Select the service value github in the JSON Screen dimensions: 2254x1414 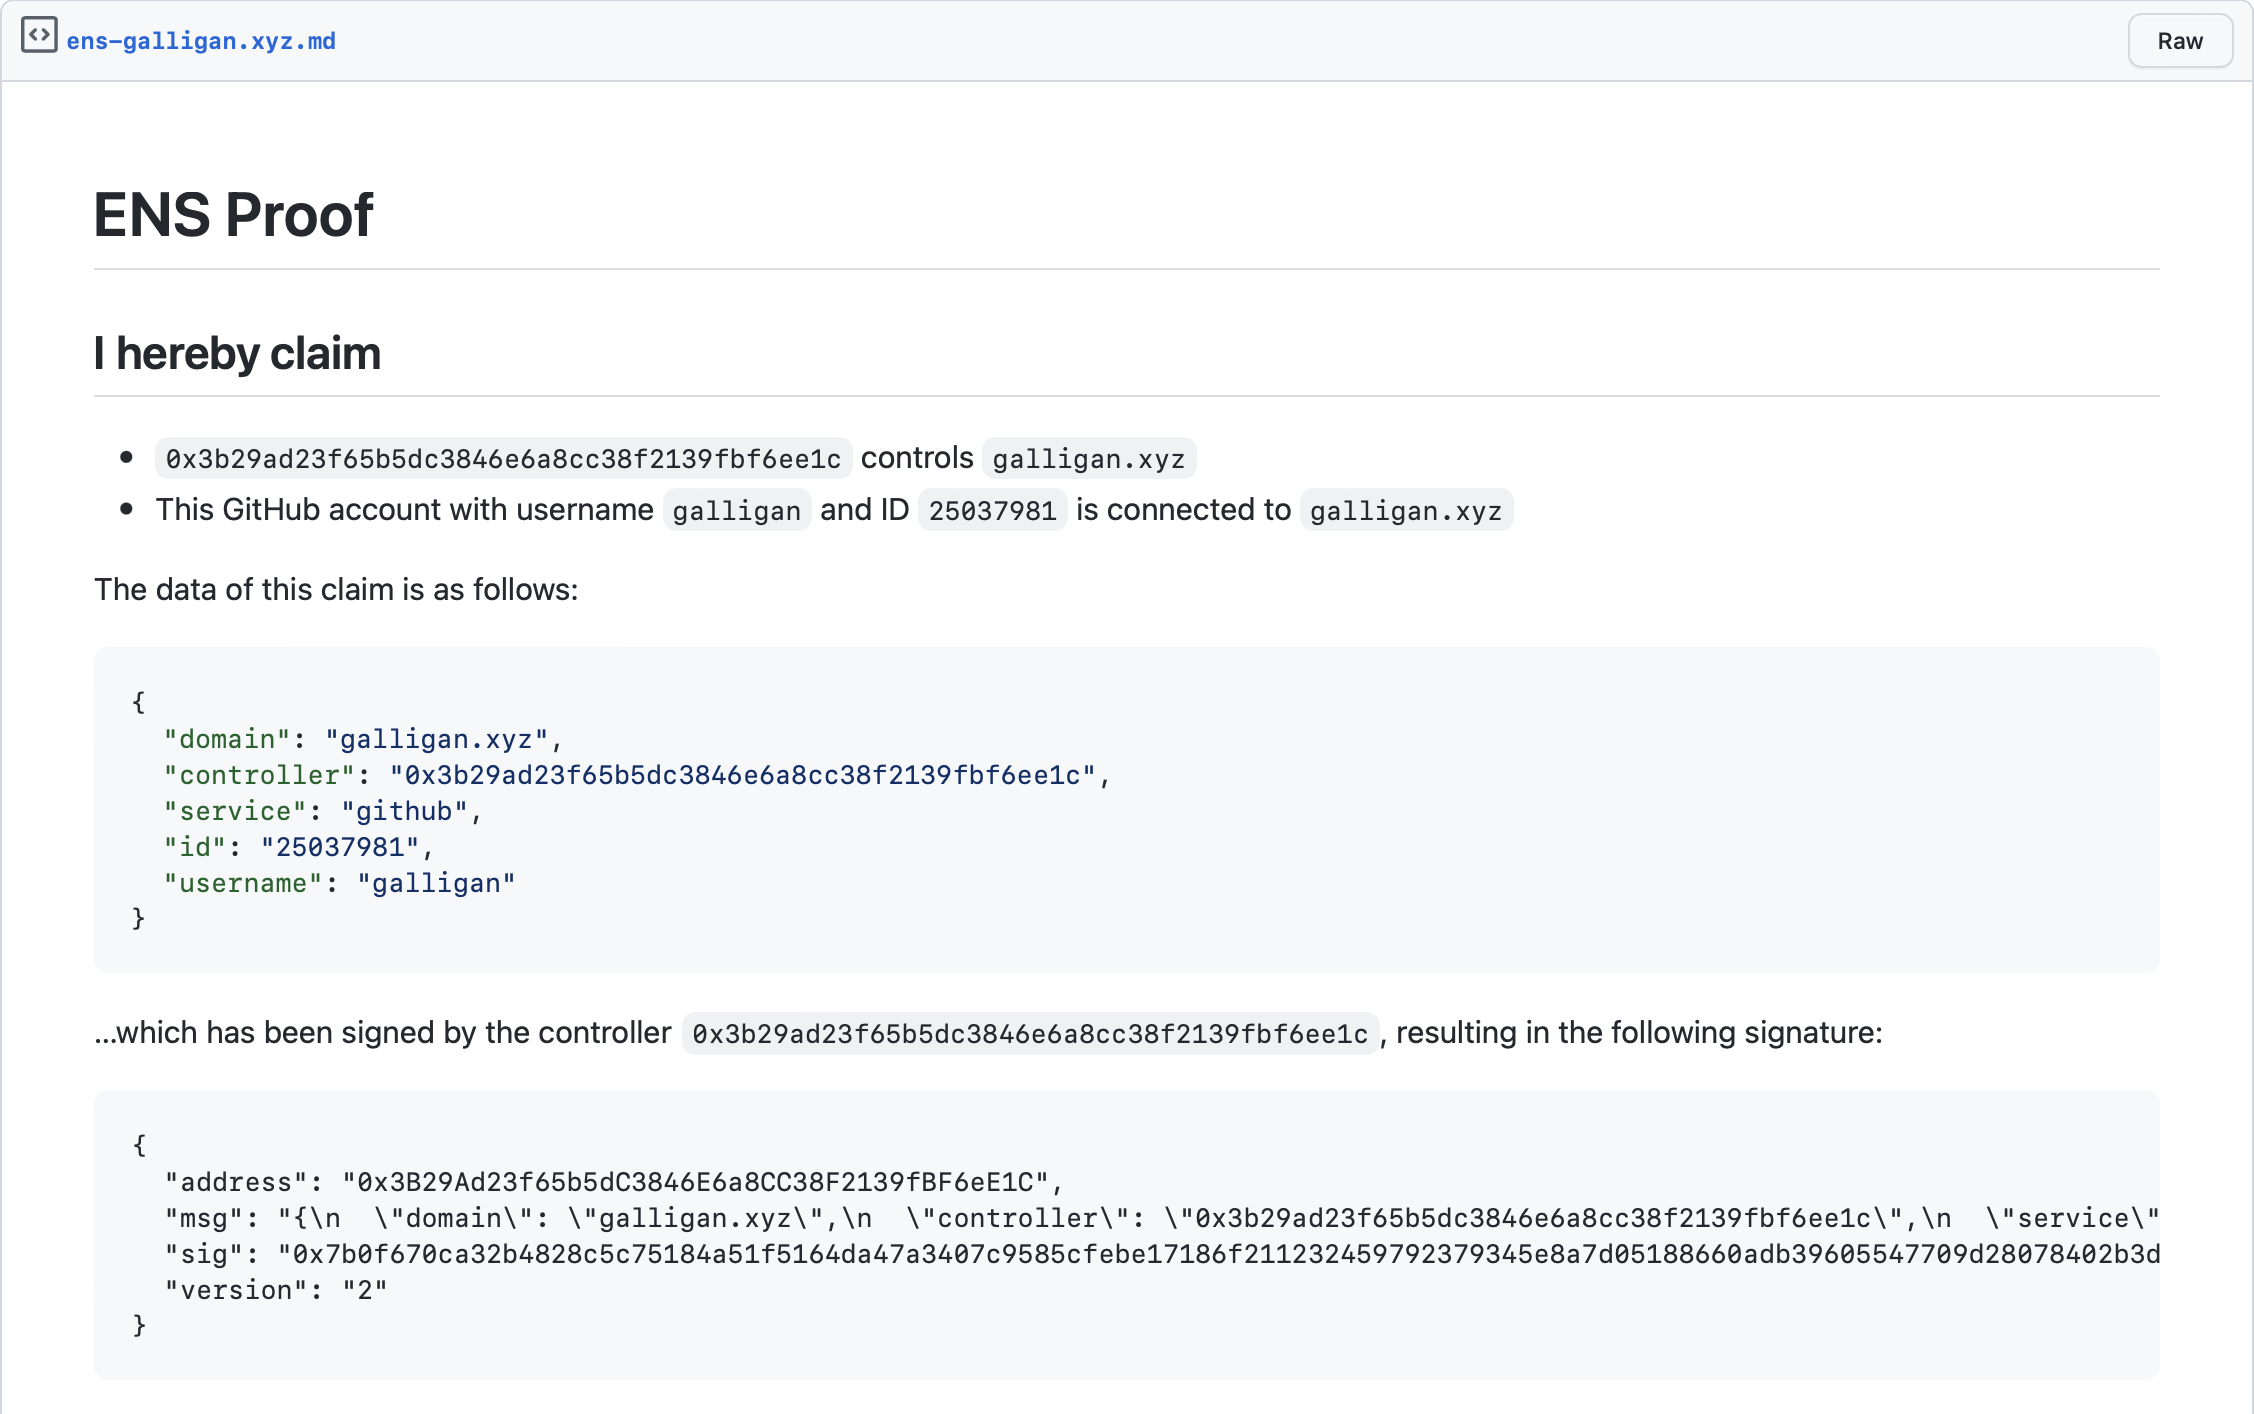coord(404,811)
